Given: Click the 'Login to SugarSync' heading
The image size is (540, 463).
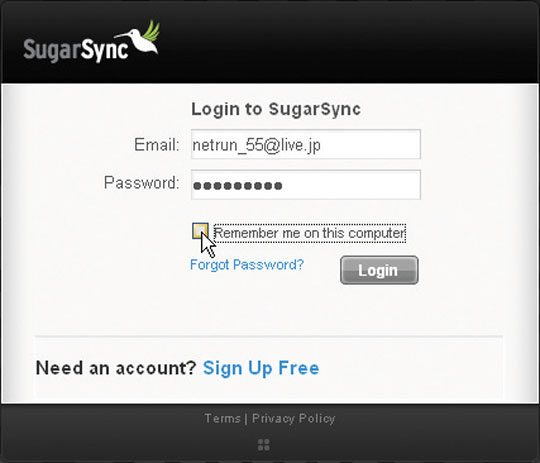Looking at the screenshot, I should [276, 109].
